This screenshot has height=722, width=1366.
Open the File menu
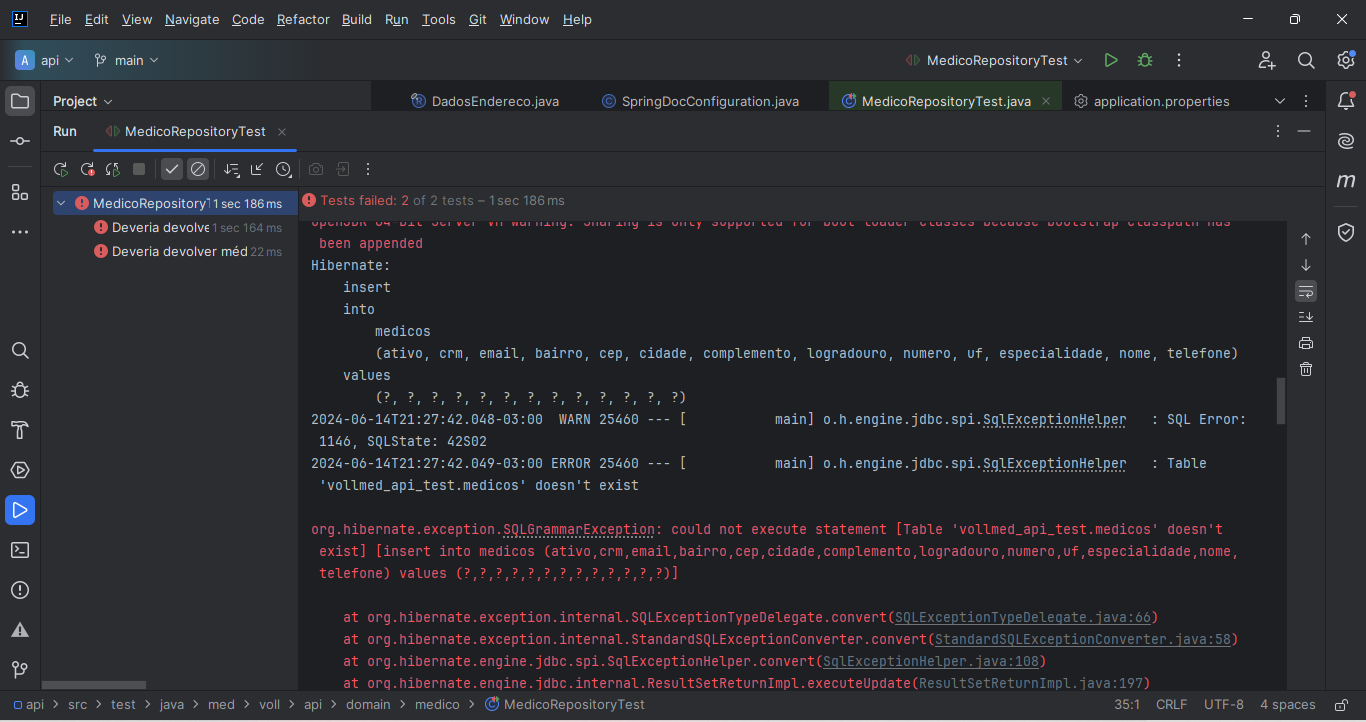[x=60, y=19]
